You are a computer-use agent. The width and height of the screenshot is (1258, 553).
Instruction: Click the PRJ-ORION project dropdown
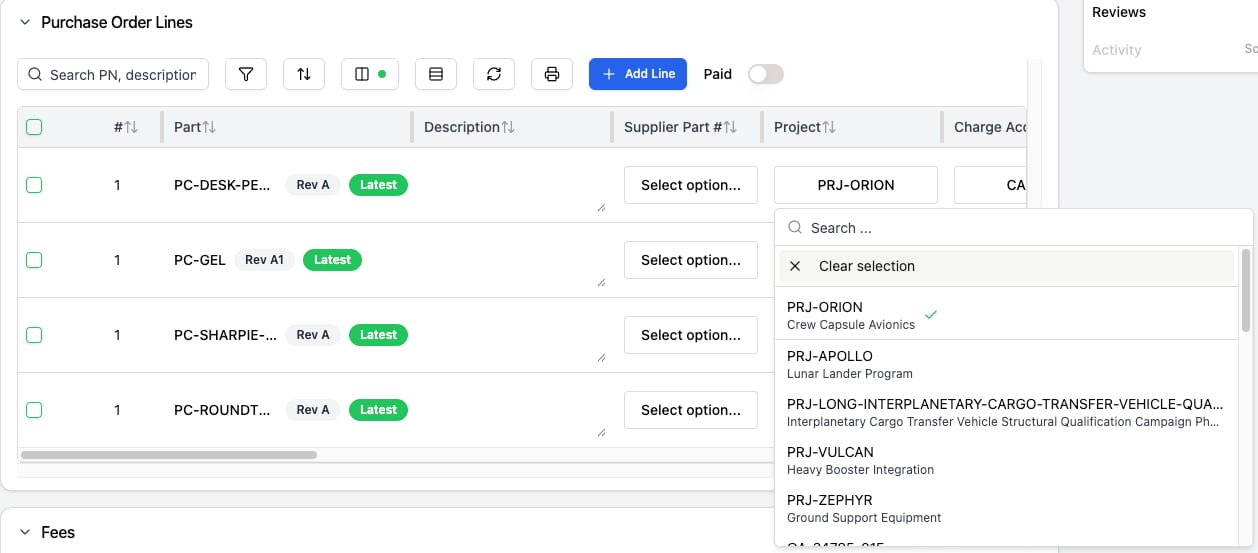856,185
